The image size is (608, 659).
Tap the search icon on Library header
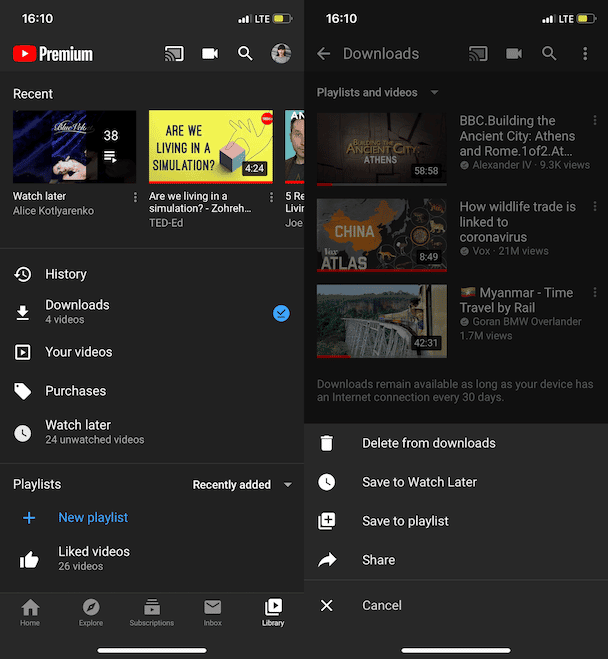pos(245,54)
